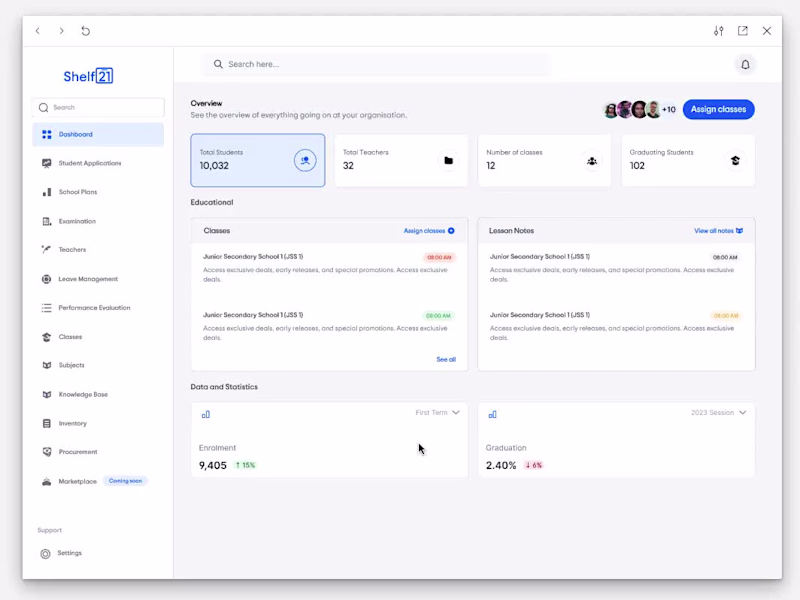Select the Total Students card
800x600 pixels.
[258, 160]
